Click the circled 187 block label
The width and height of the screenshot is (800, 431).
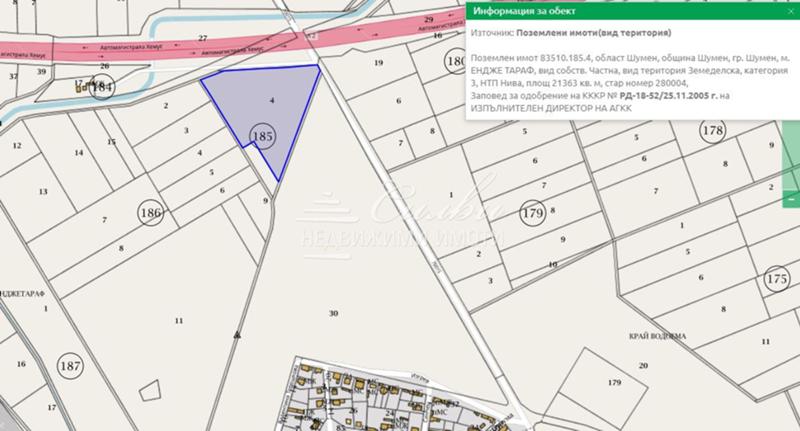coord(70,365)
